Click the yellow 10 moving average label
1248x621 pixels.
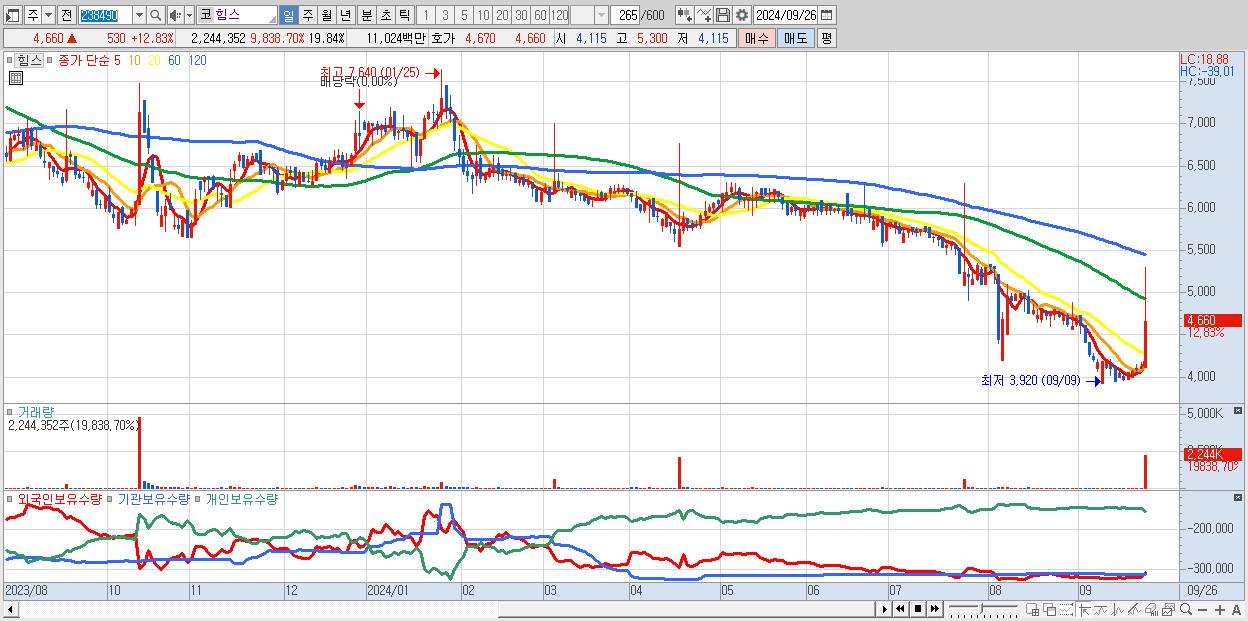[x=134, y=60]
